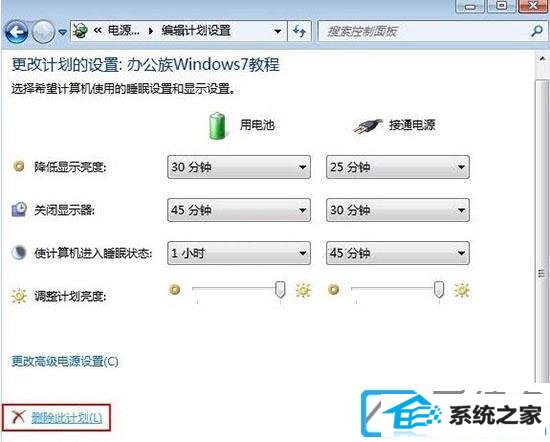Expand the address bar history dropdown

(x=278, y=32)
